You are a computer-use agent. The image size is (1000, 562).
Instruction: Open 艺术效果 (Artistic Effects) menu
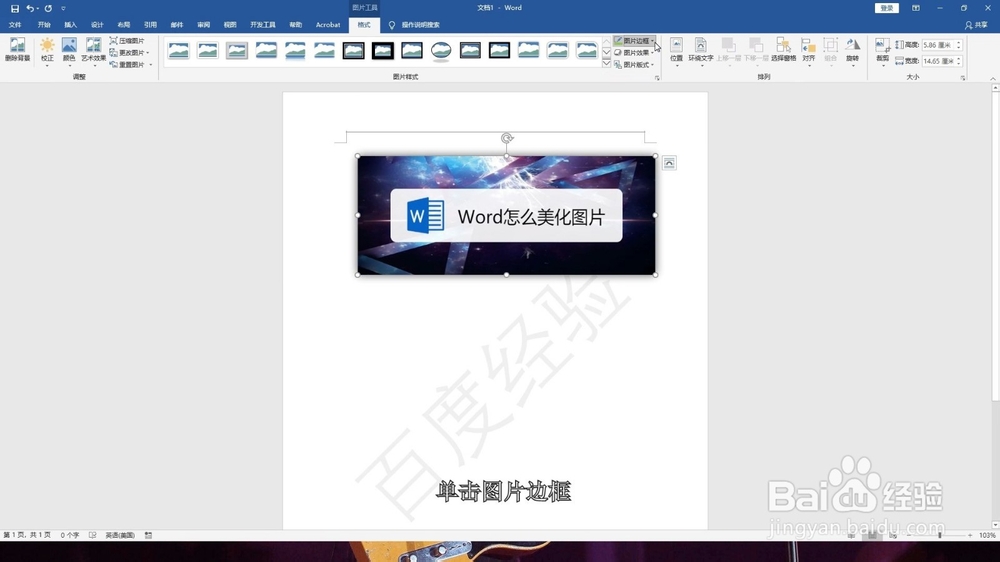point(94,51)
